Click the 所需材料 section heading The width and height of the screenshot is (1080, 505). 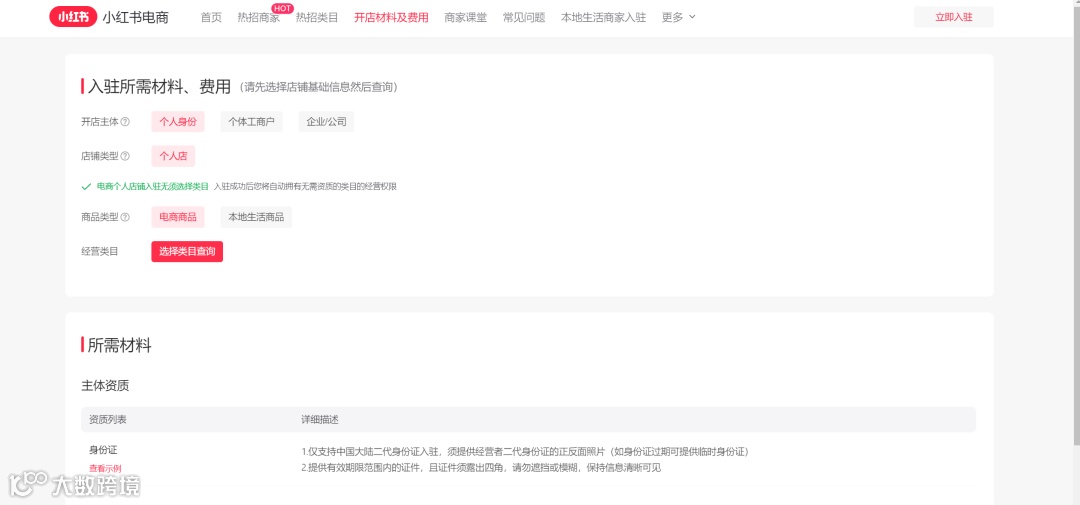[x=119, y=345]
